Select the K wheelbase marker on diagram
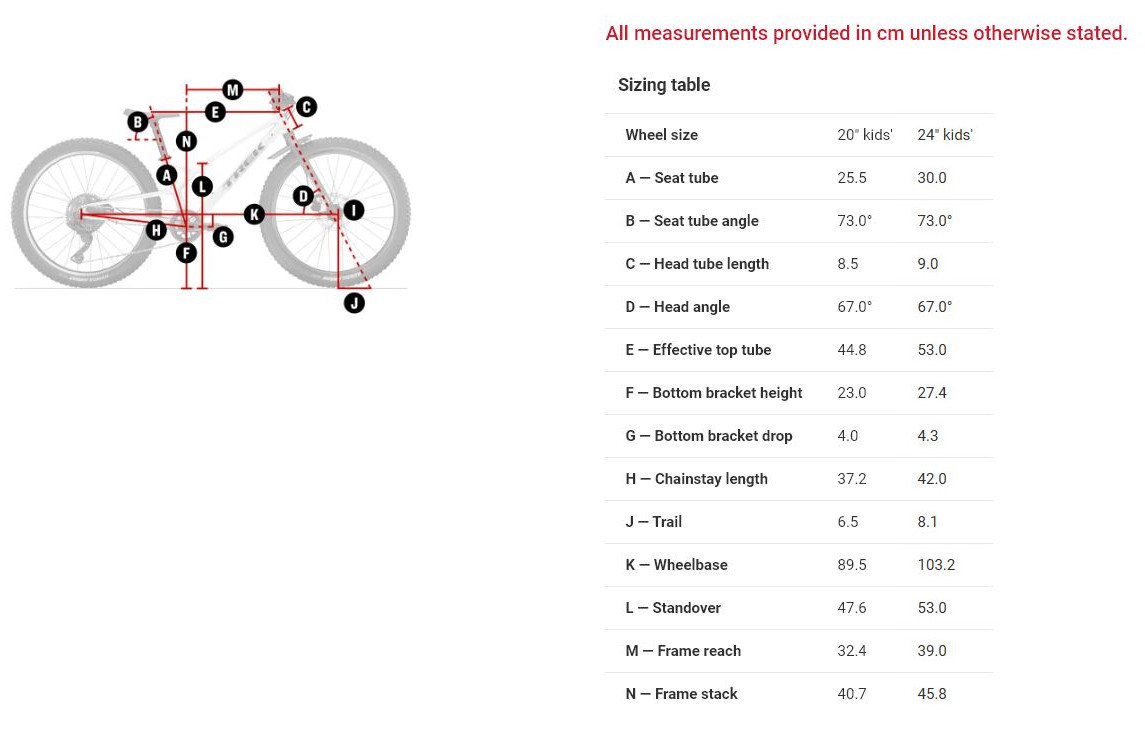Screen dimensions: 1145x738 point(254,214)
